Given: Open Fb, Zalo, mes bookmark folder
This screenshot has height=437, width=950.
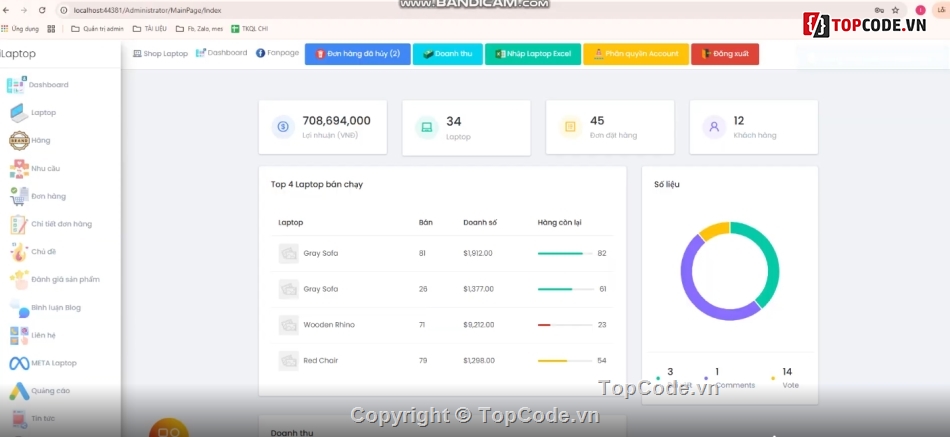Looking at the screenshot, I should point(199,28).
